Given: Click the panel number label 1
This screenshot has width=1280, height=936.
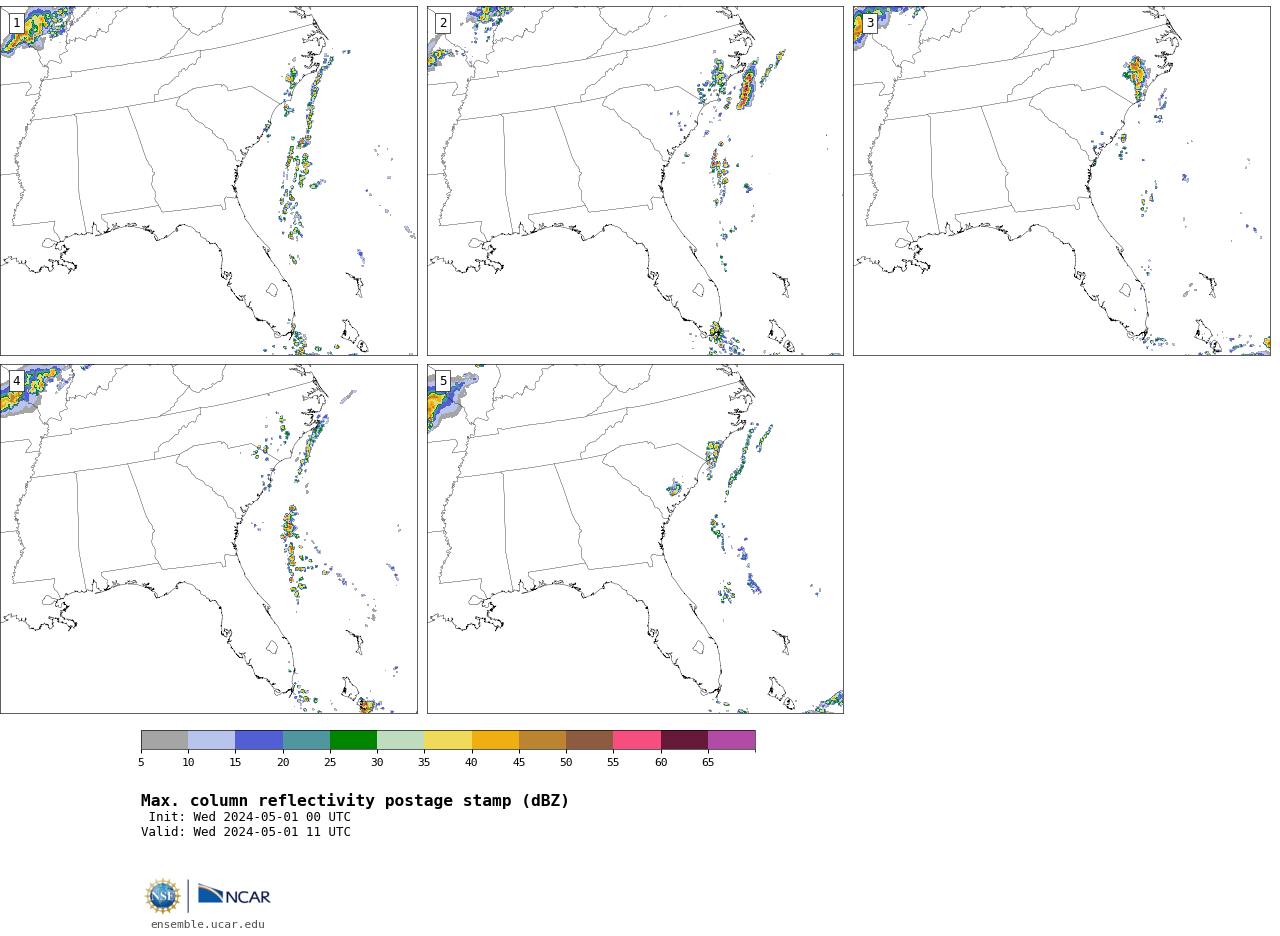Looking at the screenshot, I should 17,23.
